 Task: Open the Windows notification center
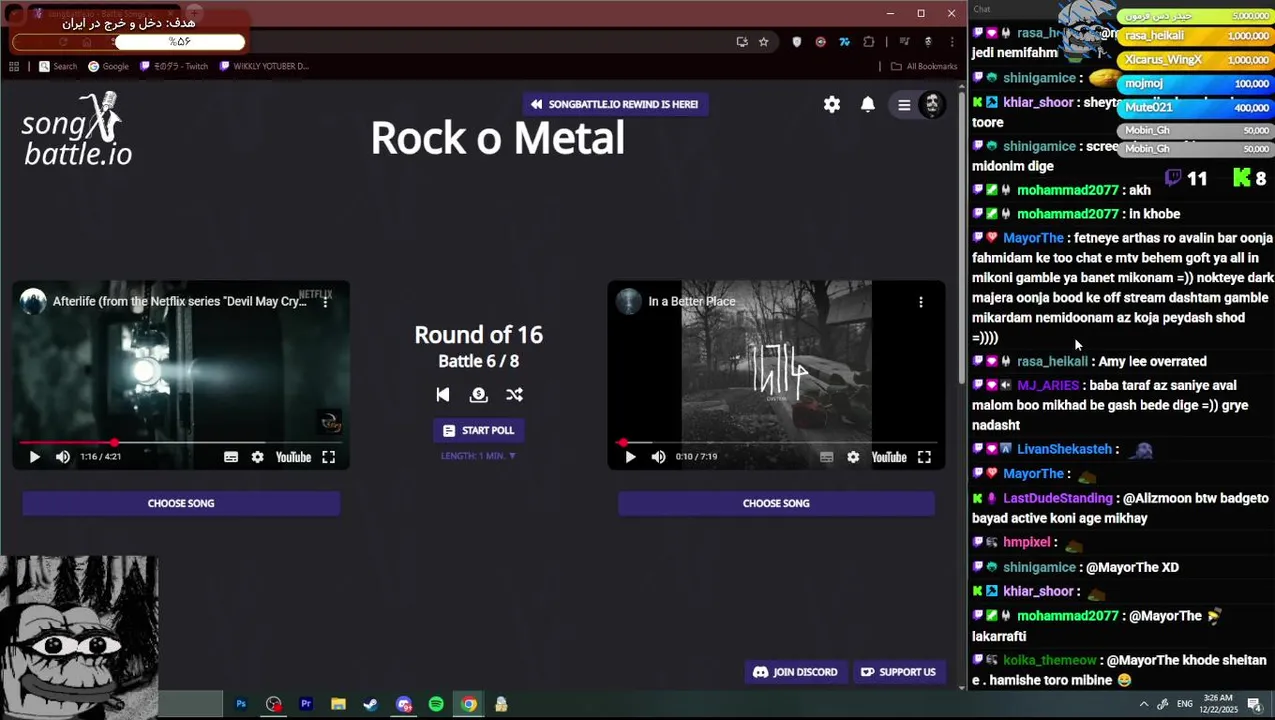(x=1254, y=704)
